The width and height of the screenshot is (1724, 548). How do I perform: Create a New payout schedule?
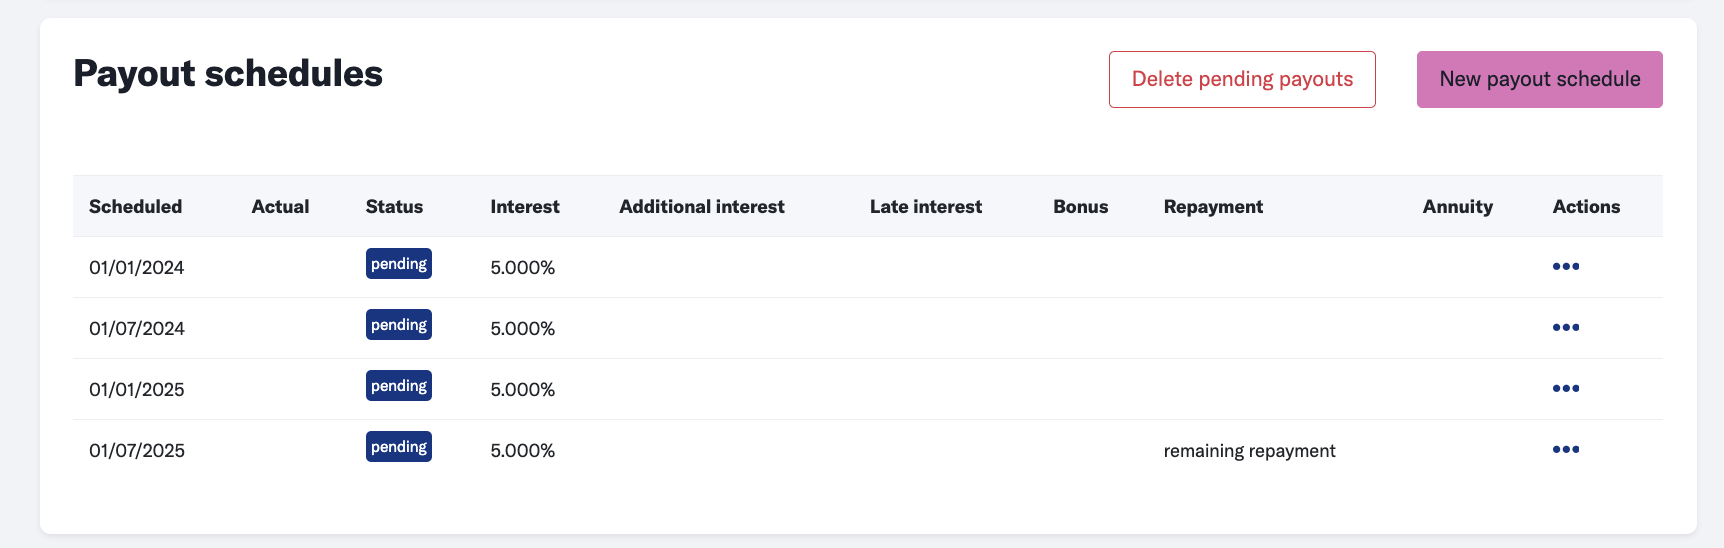pos(1540,79)
